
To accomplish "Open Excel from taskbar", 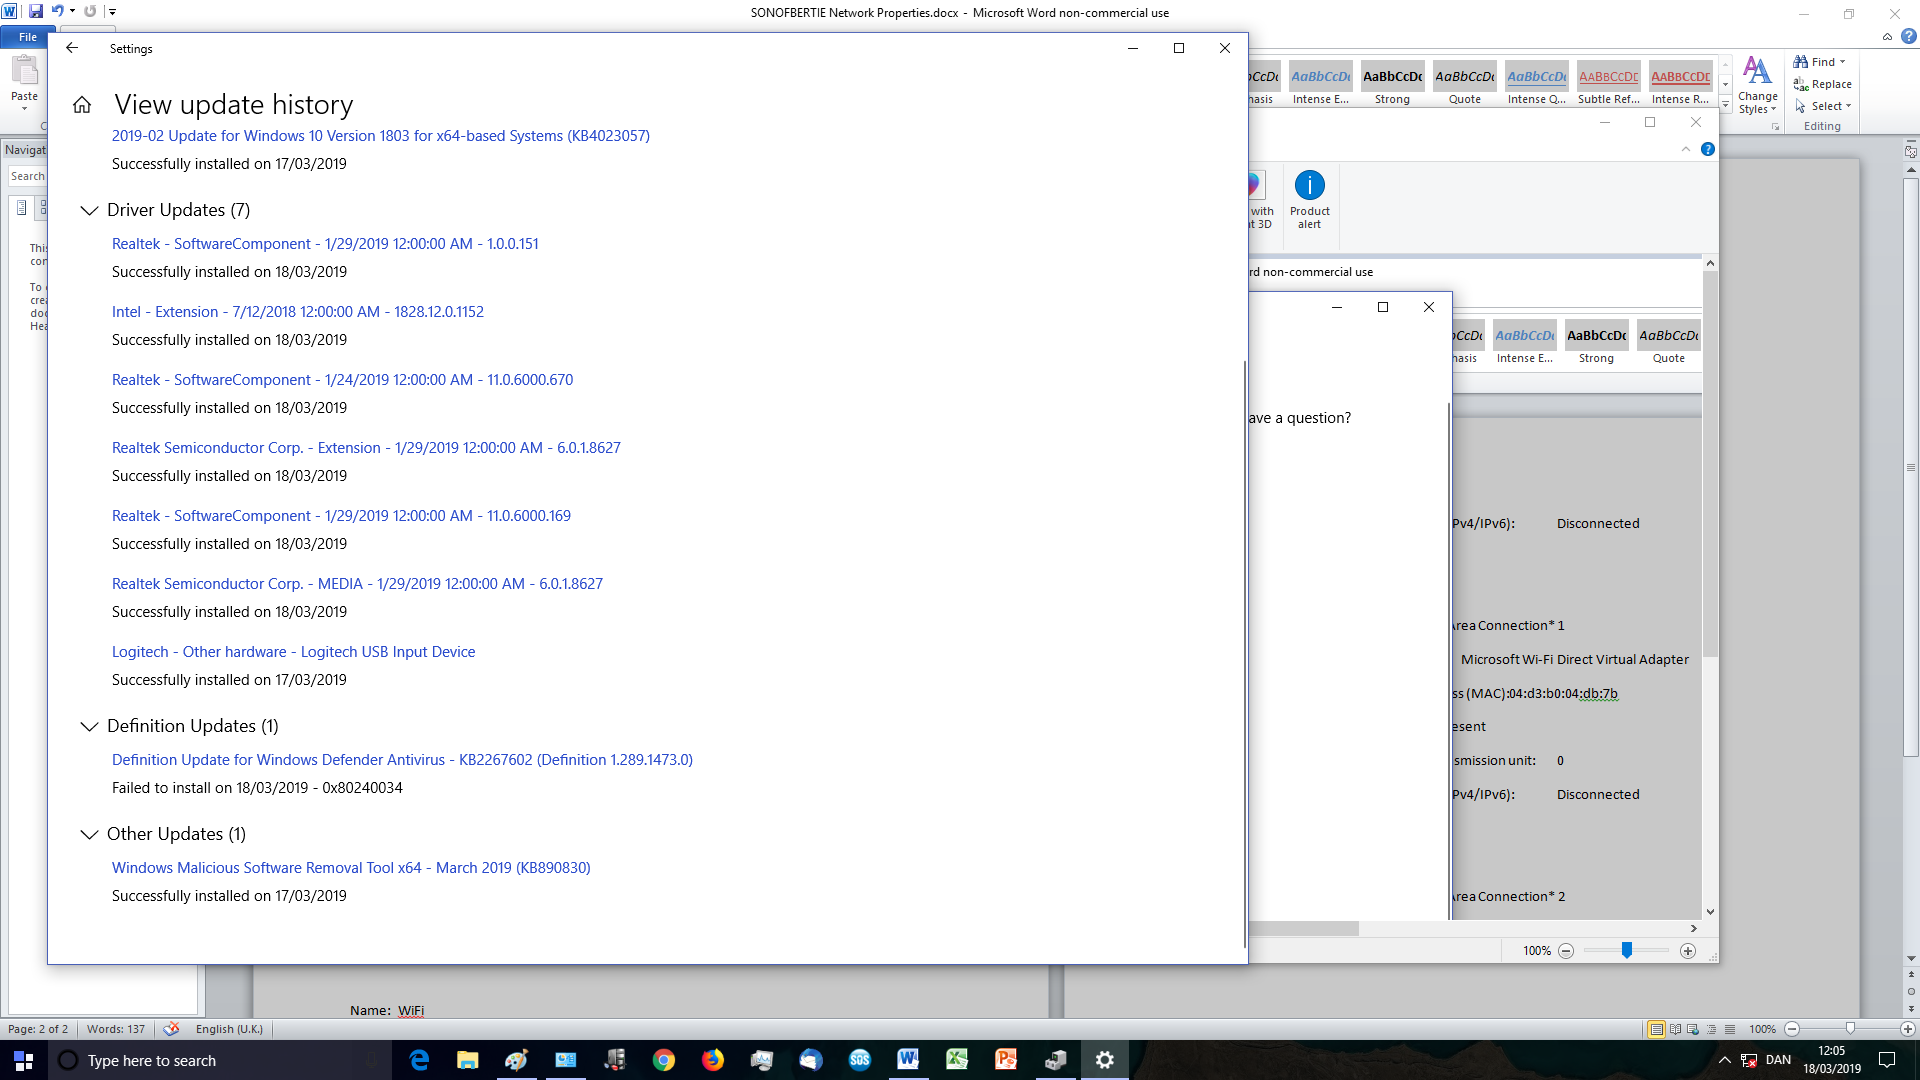I will click(957, 1060).
